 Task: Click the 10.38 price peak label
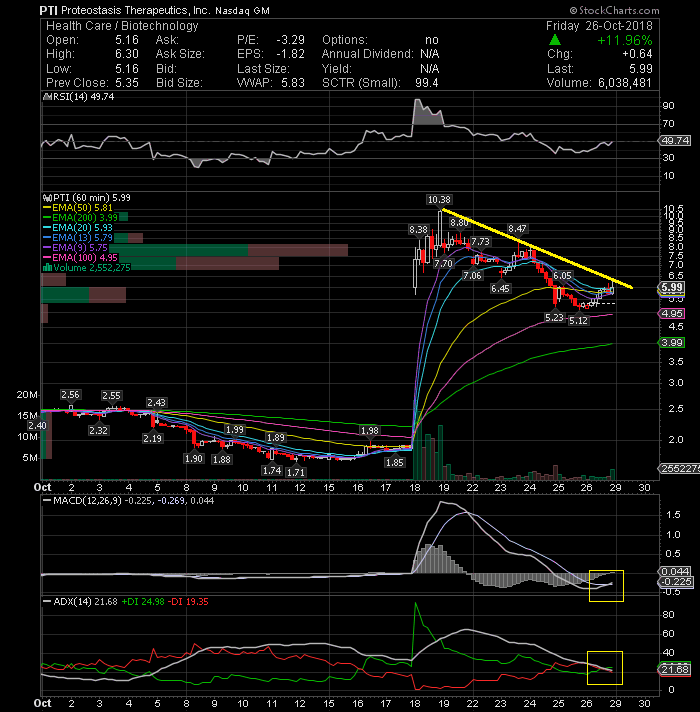pos(439,199)
